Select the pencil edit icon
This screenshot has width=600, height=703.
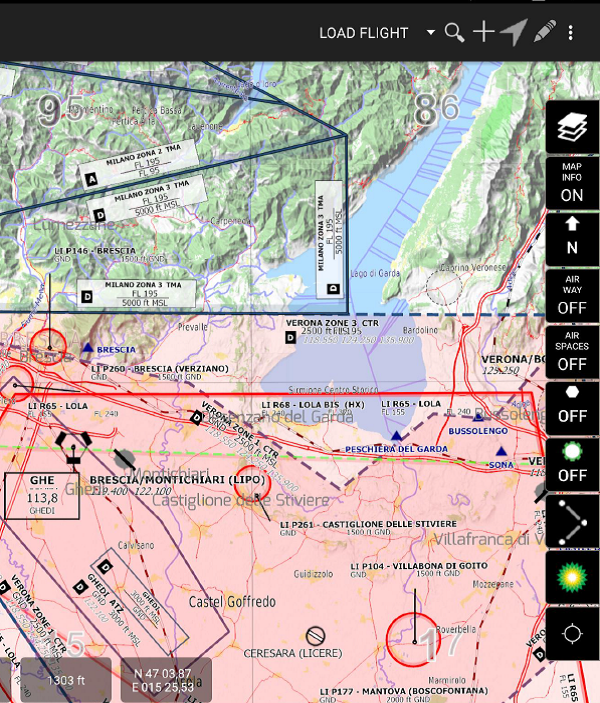point(544,32)
